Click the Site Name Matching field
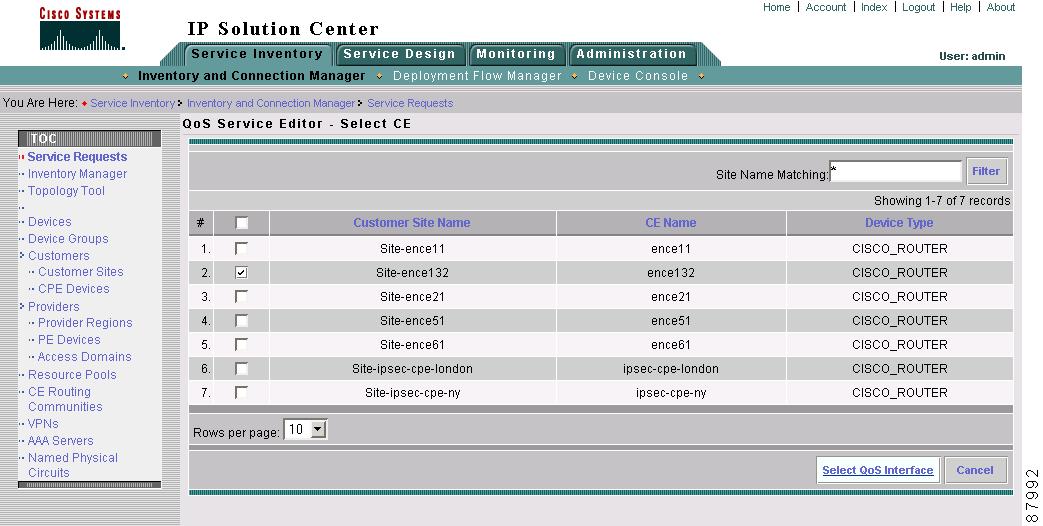Image resolution: width=1043 pixels, height=526 pixels. (895, 172)
